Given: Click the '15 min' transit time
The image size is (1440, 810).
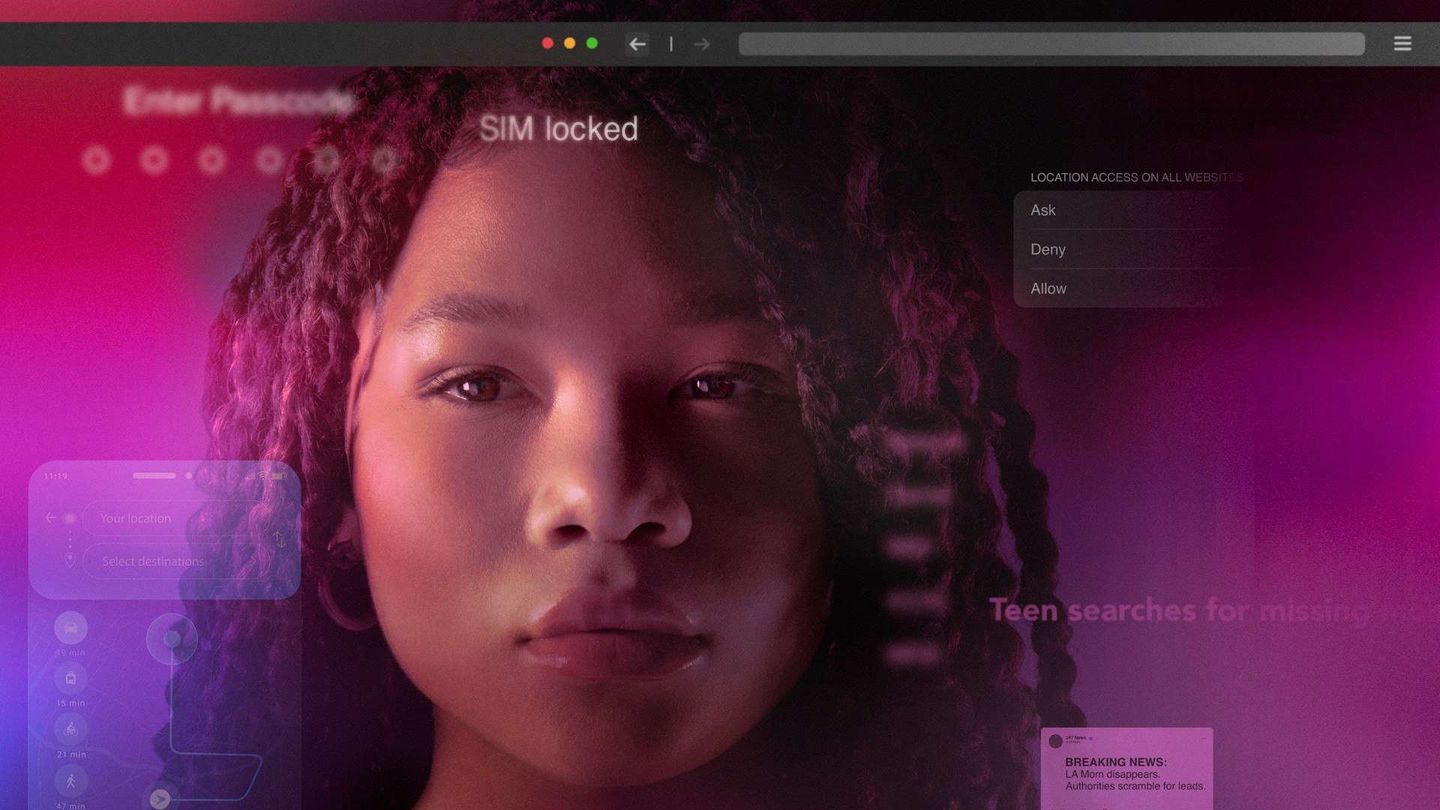Looking at the screenshot, I should [71, 703].
